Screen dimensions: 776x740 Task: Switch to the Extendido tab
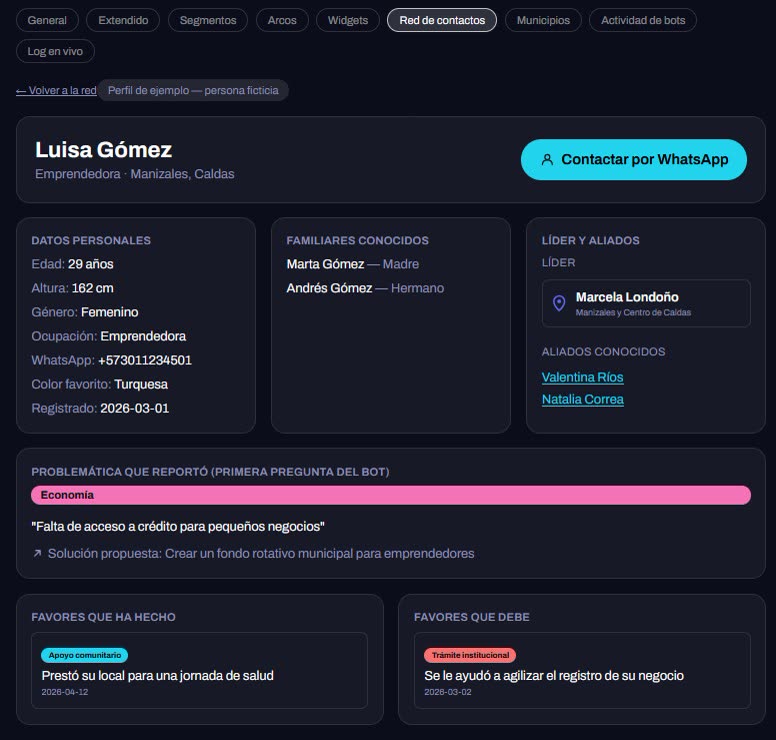(x=123, y=20)
